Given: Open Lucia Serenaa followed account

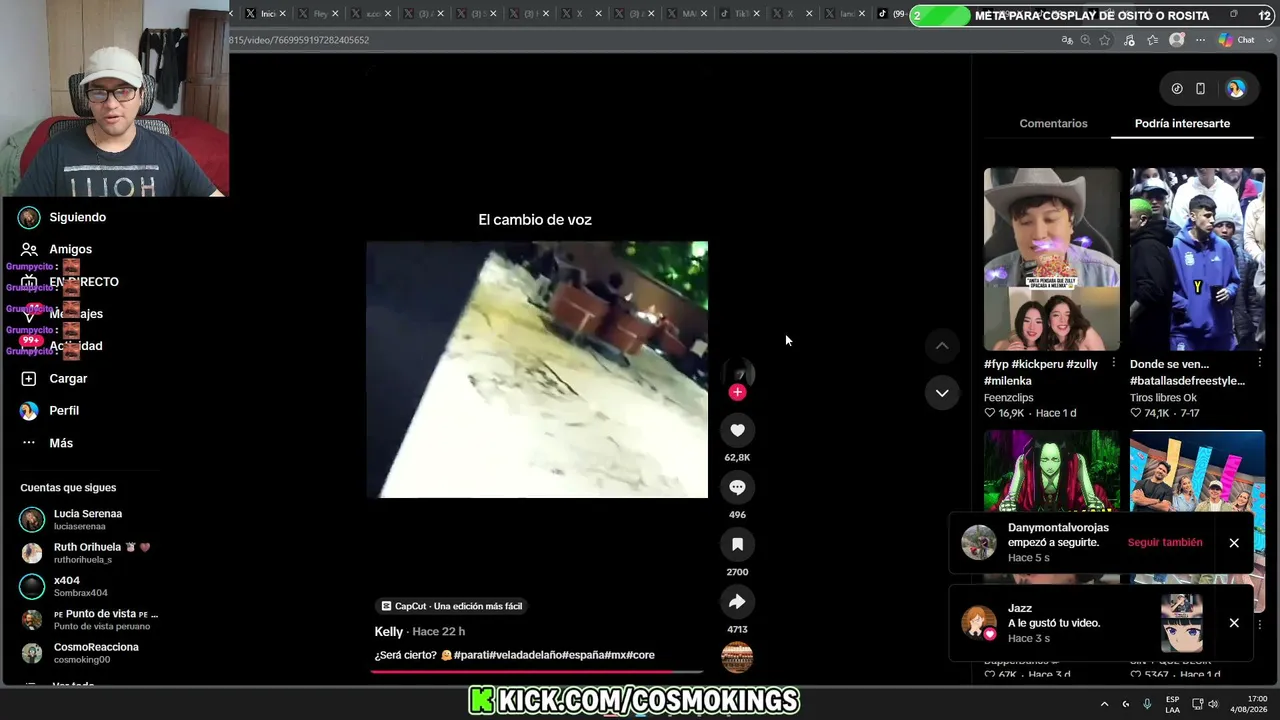Looking at the screenshot, I should click(88, 519).
